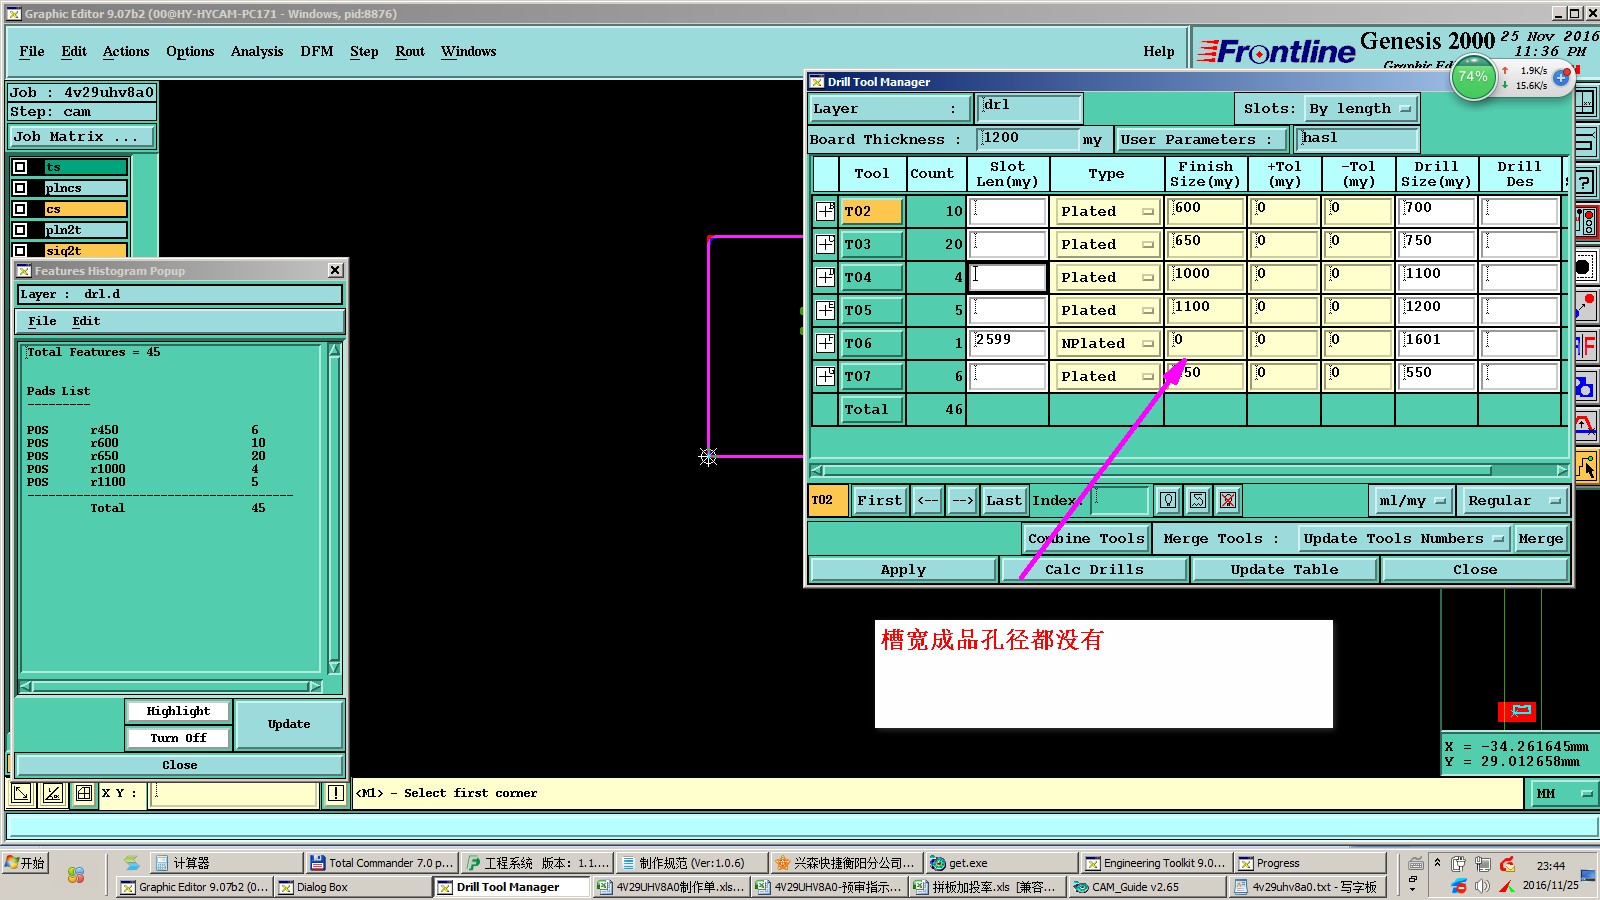Screen dimensions: 1600x900
Task: Toggle the cs layer checkbox
Action: [x=20, y=209]
